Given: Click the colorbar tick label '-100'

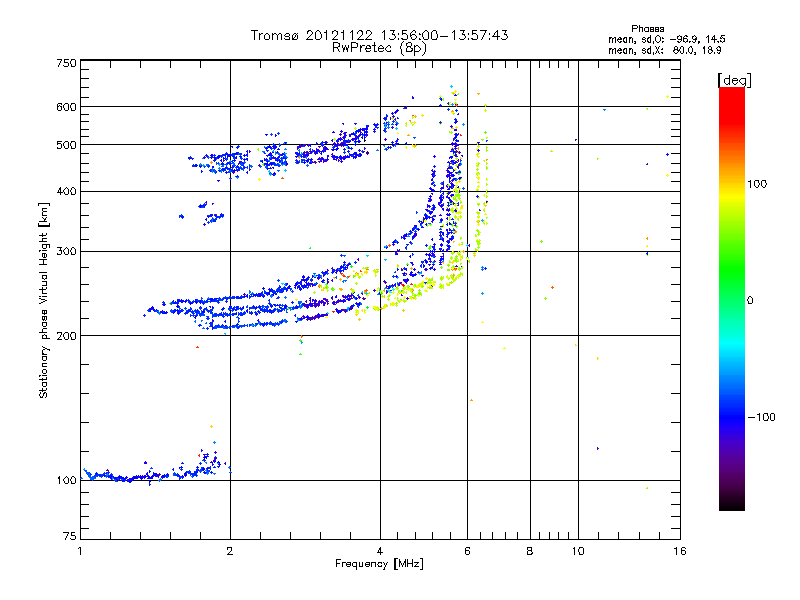Looking at the screenshot, I should coord(761,417).
